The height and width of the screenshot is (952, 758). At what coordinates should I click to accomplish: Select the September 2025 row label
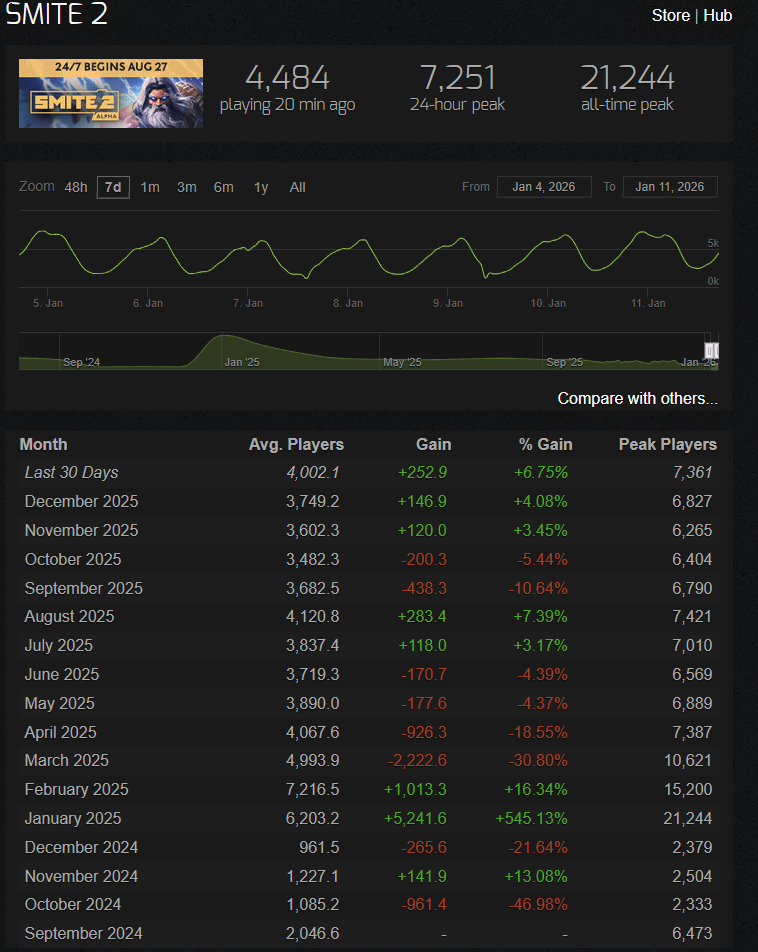click(83, 588)
